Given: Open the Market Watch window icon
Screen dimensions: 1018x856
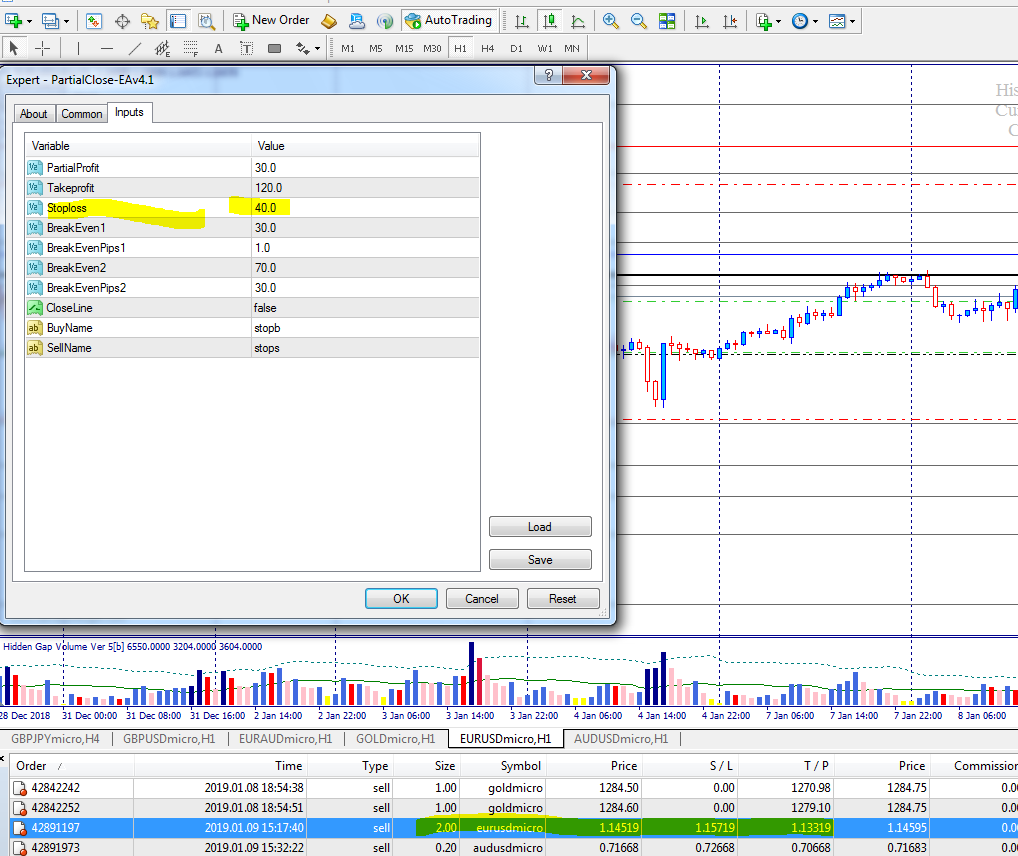Looking at the screenshot, I should coord(93,20).
